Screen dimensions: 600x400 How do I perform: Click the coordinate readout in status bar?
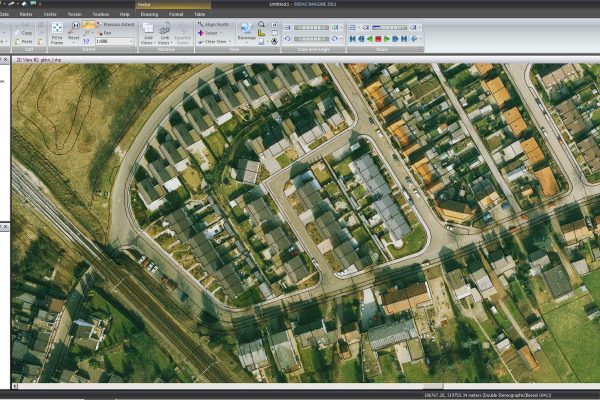click(x=487, y=395)
